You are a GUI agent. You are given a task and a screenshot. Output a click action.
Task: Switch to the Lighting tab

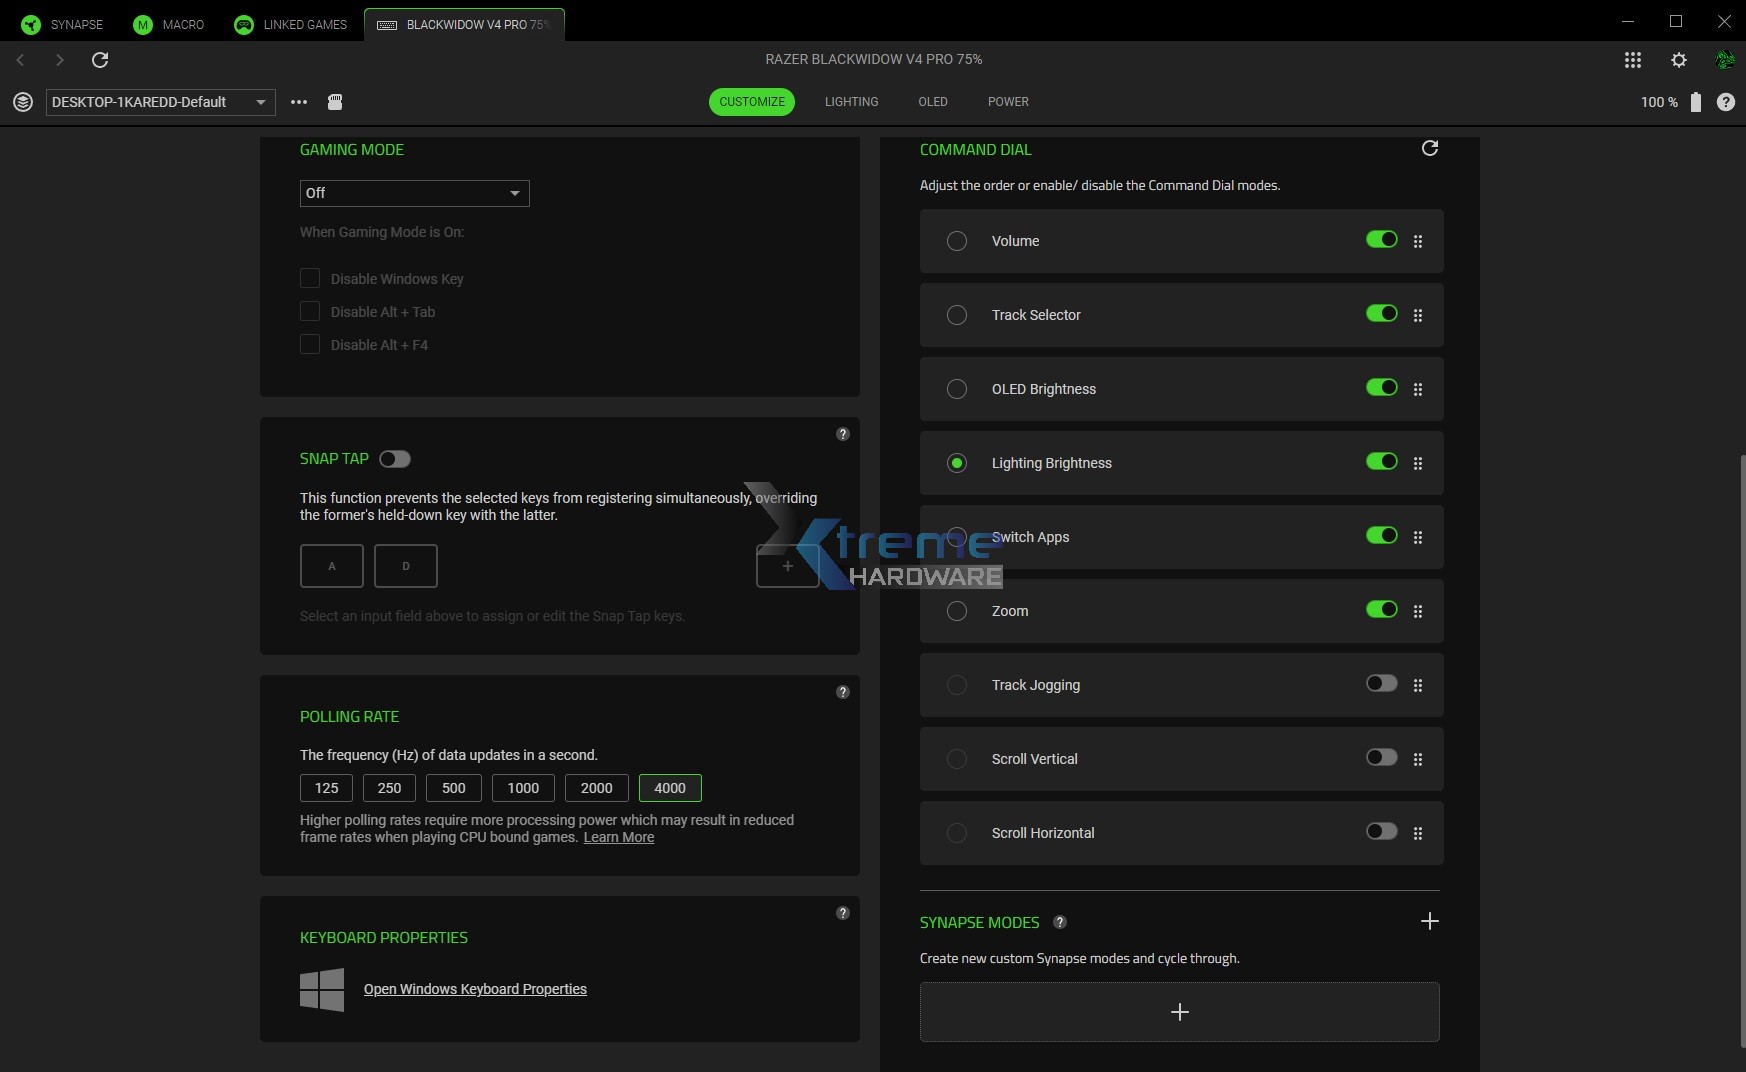coord(852,101)
